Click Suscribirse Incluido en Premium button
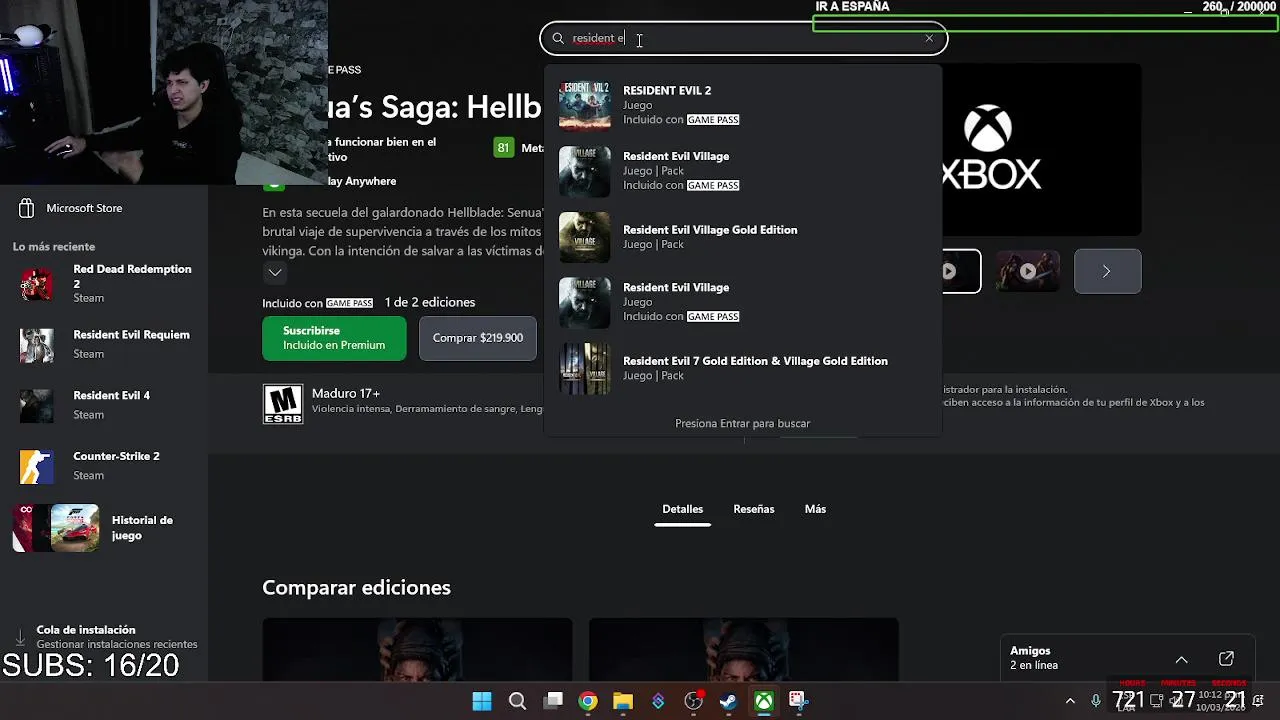 (x=334, y=338)
